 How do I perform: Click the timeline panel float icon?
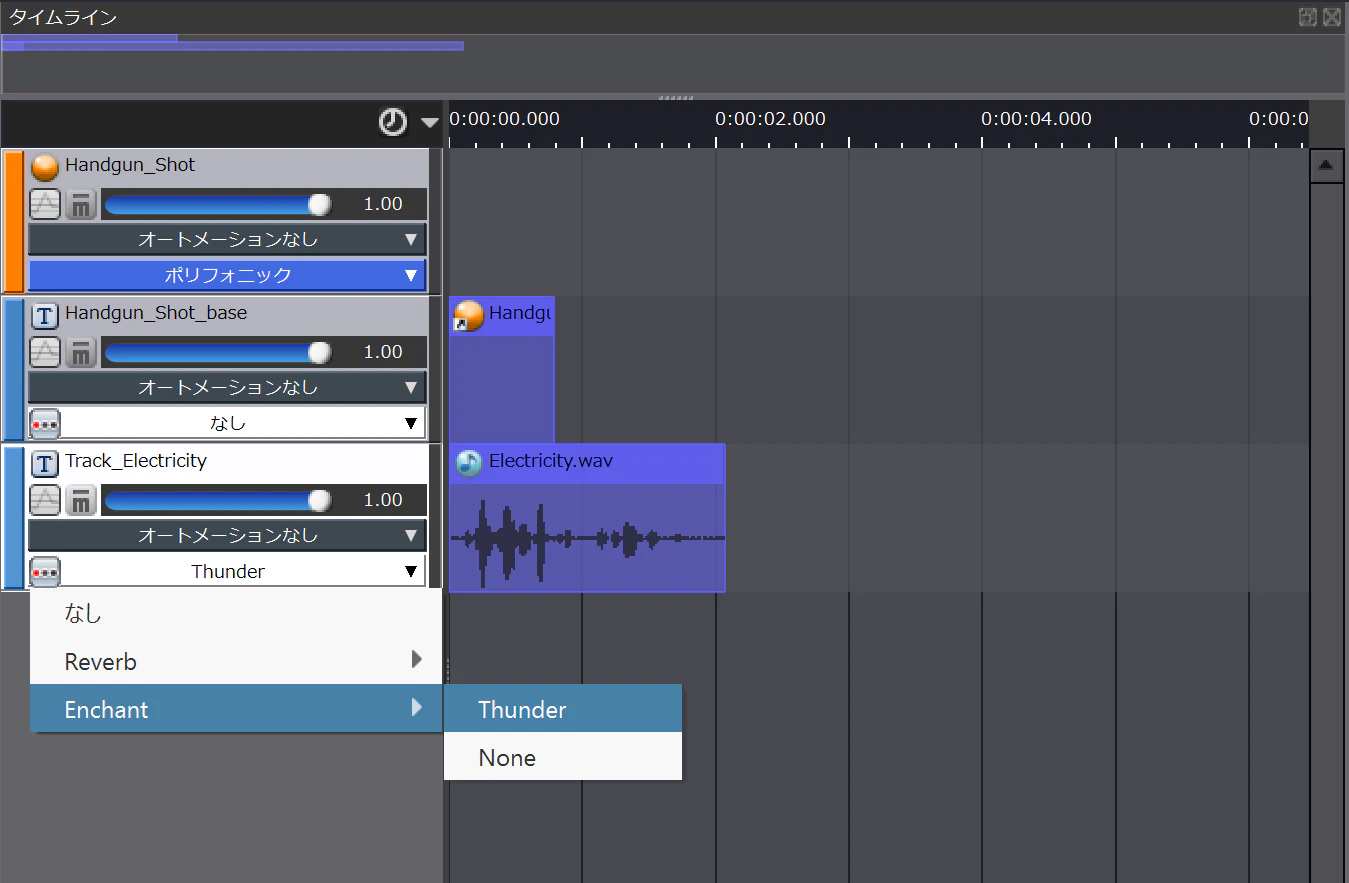point(1308,17)
